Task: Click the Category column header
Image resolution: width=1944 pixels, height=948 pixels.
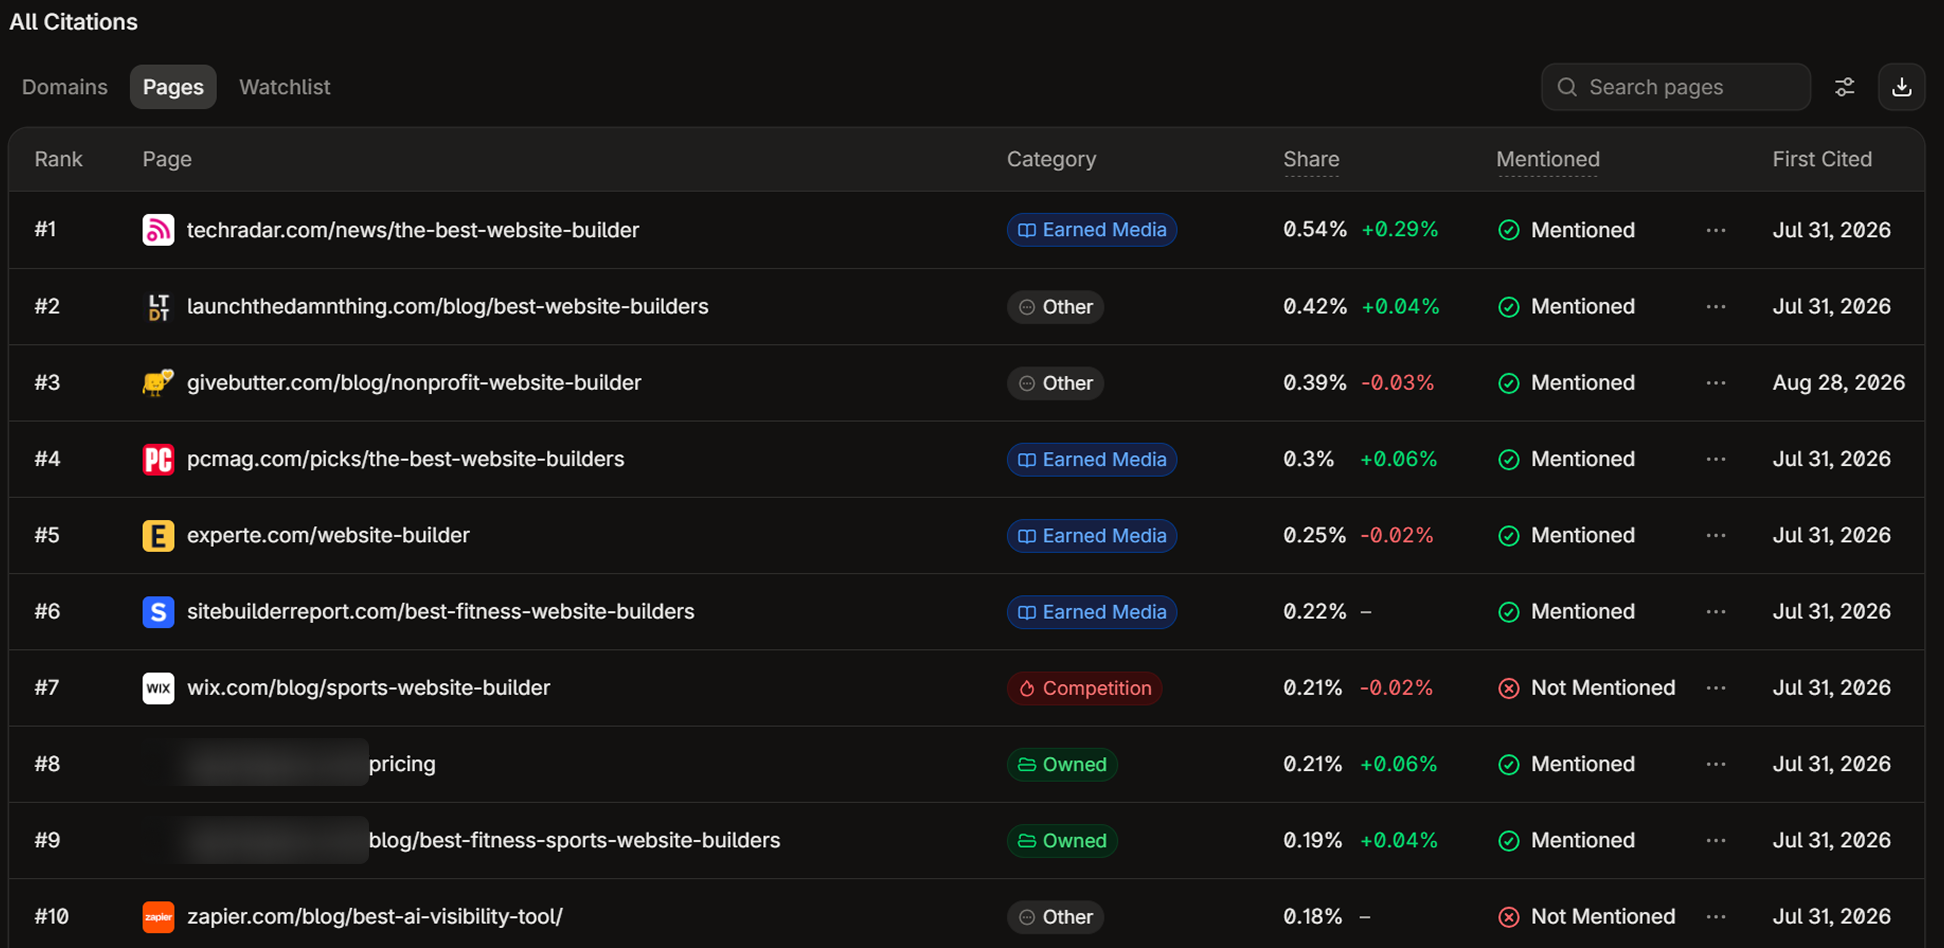Action: [1051, 159]
